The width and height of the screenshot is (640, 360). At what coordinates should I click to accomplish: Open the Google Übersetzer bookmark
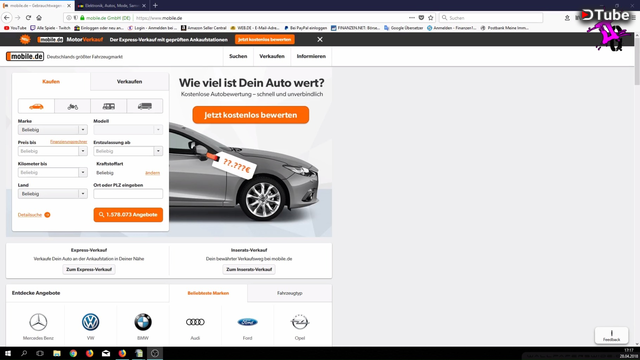point(403,28)
